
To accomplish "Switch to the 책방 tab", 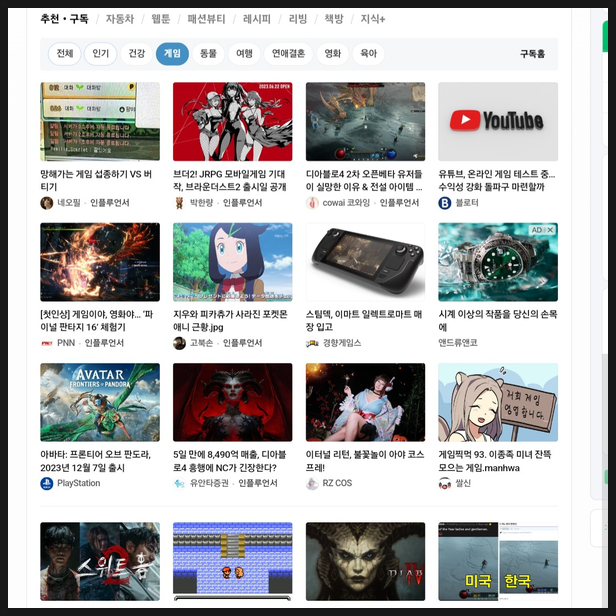I will point(334,19).
